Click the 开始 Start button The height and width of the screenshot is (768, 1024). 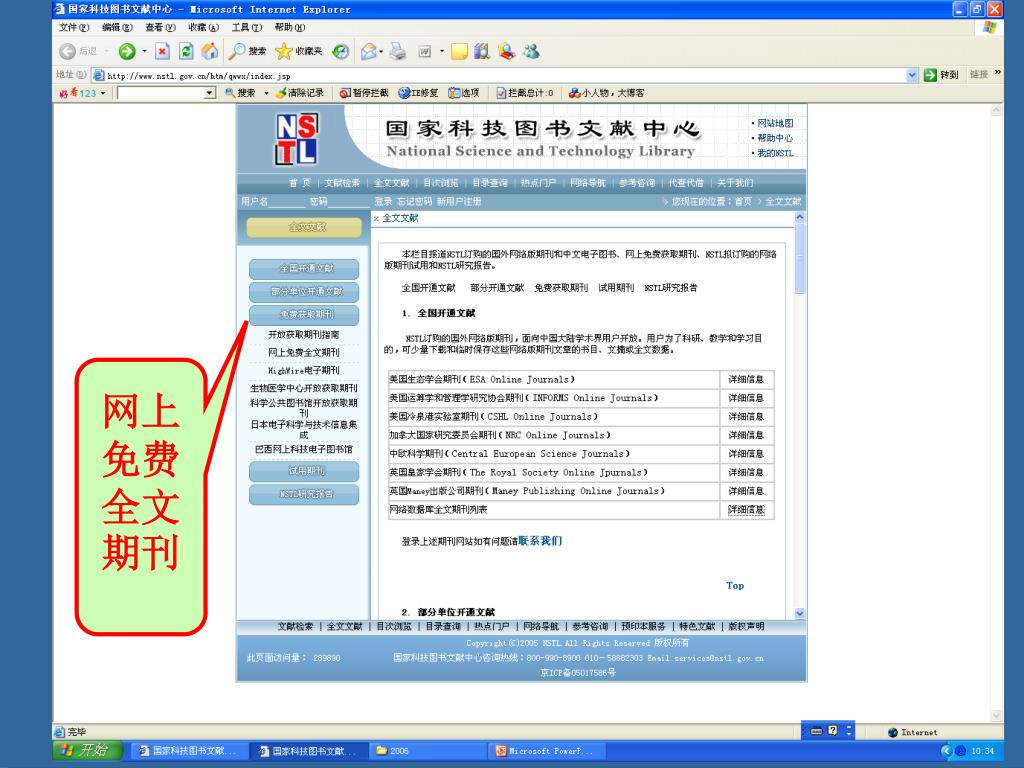pos(86,750)
